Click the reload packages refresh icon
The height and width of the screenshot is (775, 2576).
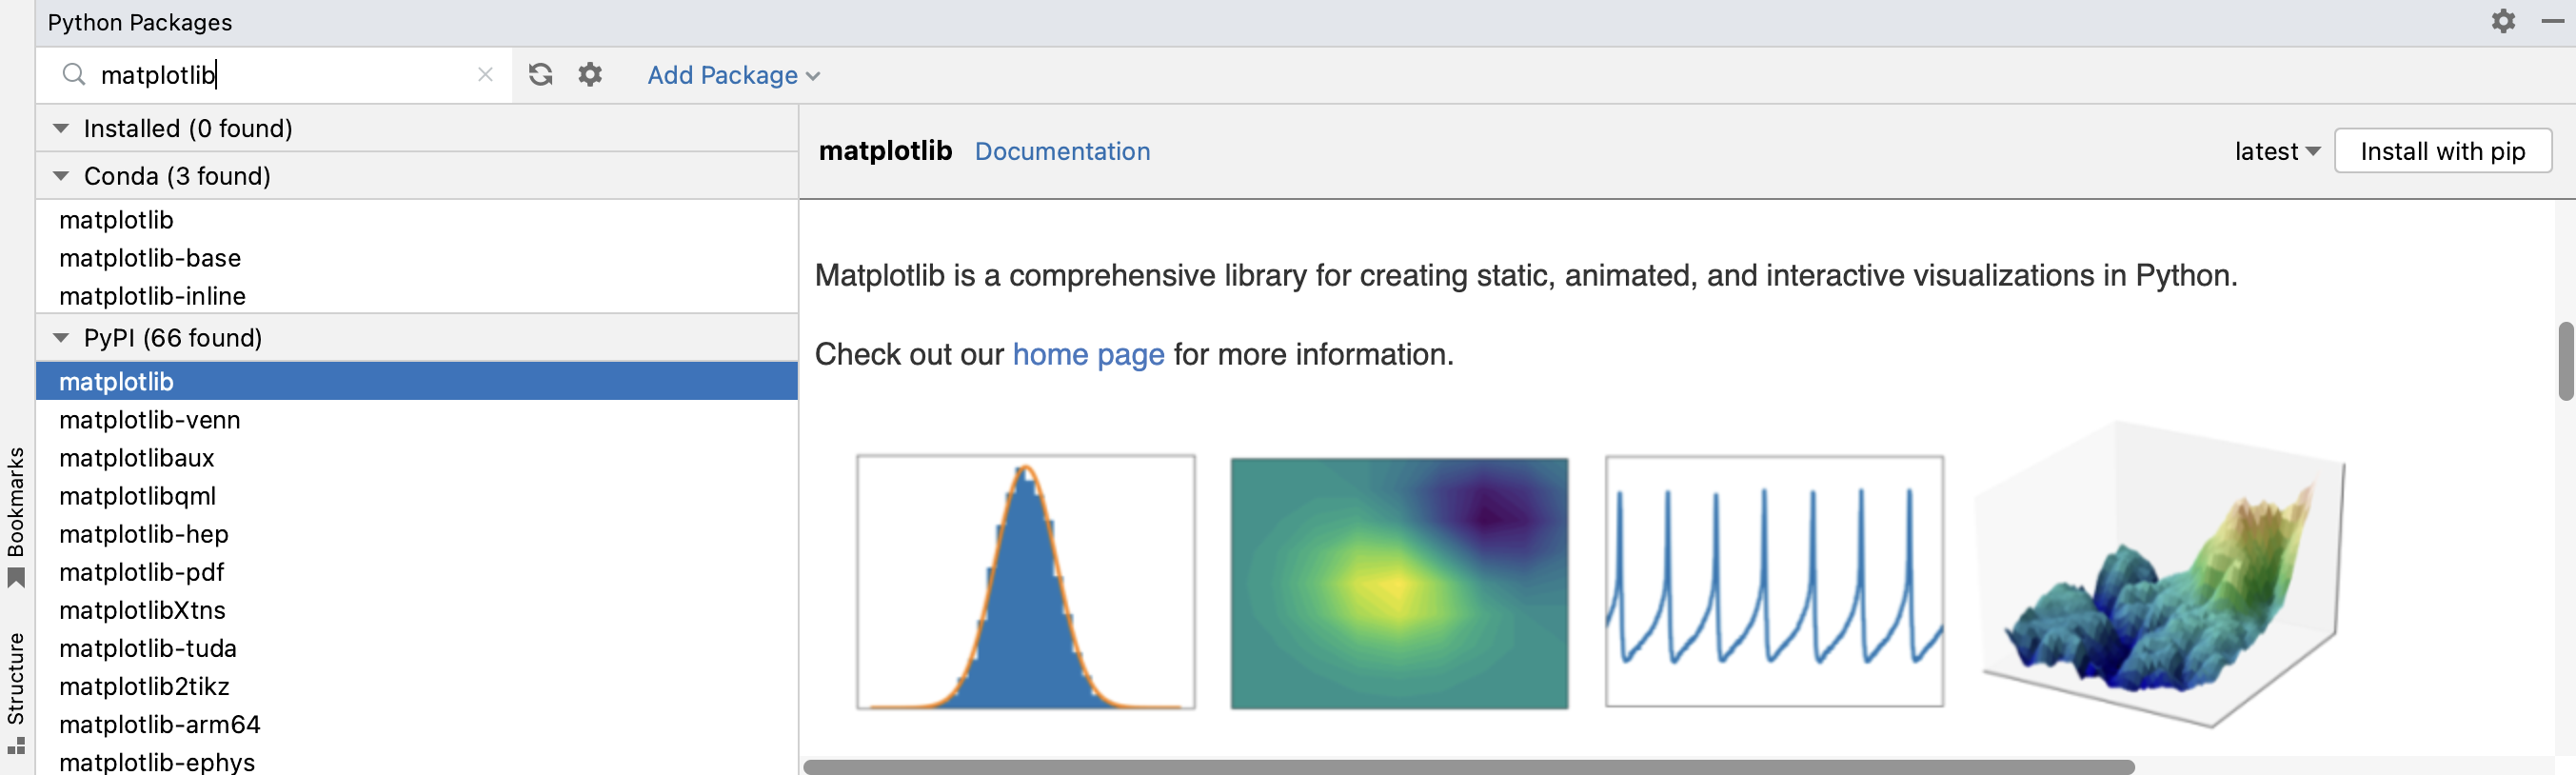pos(541,75)
